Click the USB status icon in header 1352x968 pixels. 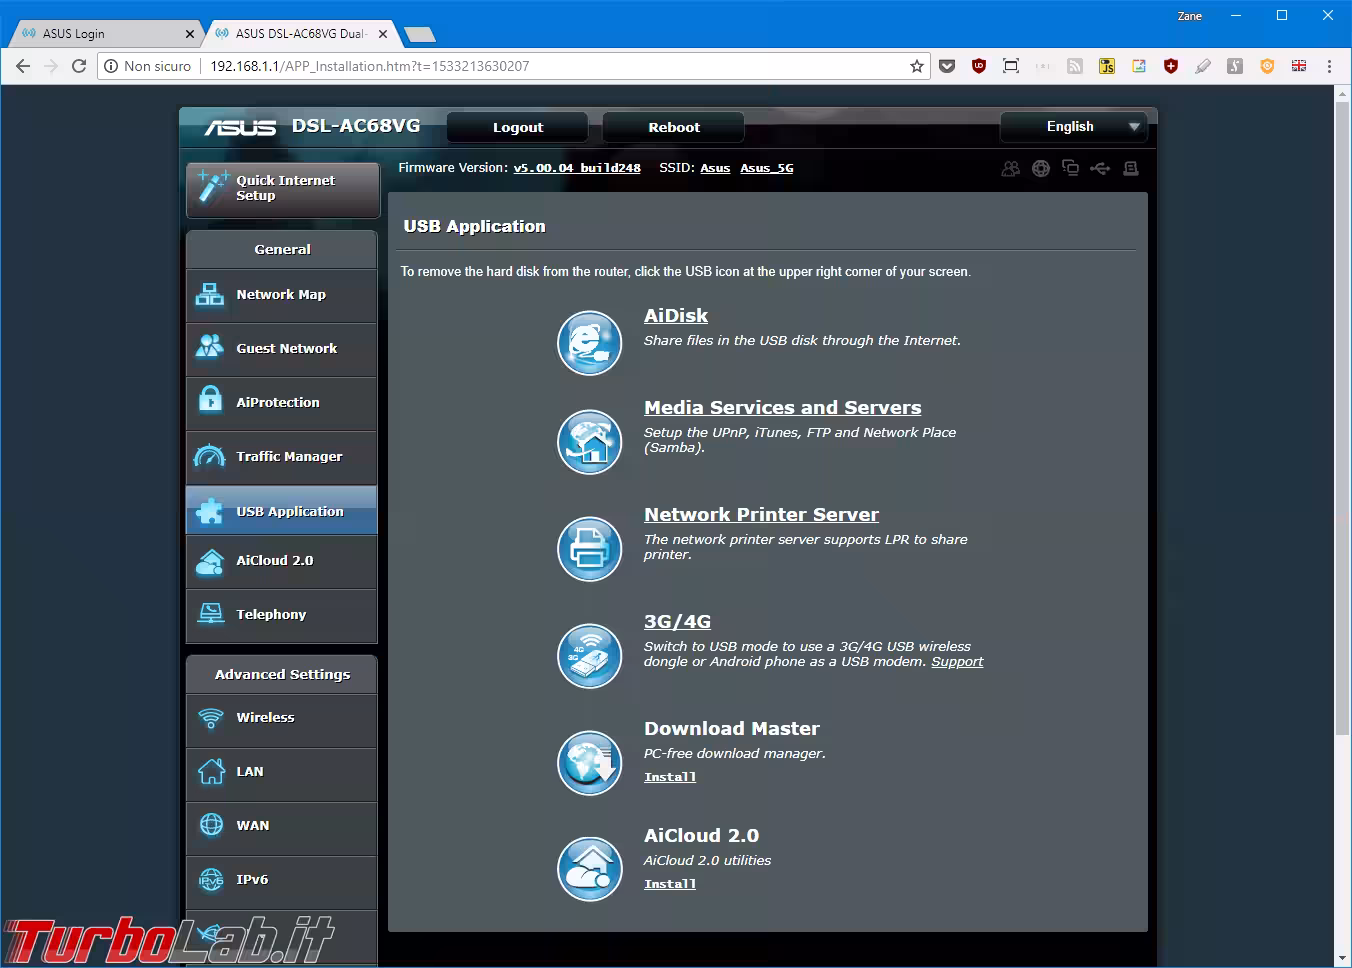[x=1100, y=168]
